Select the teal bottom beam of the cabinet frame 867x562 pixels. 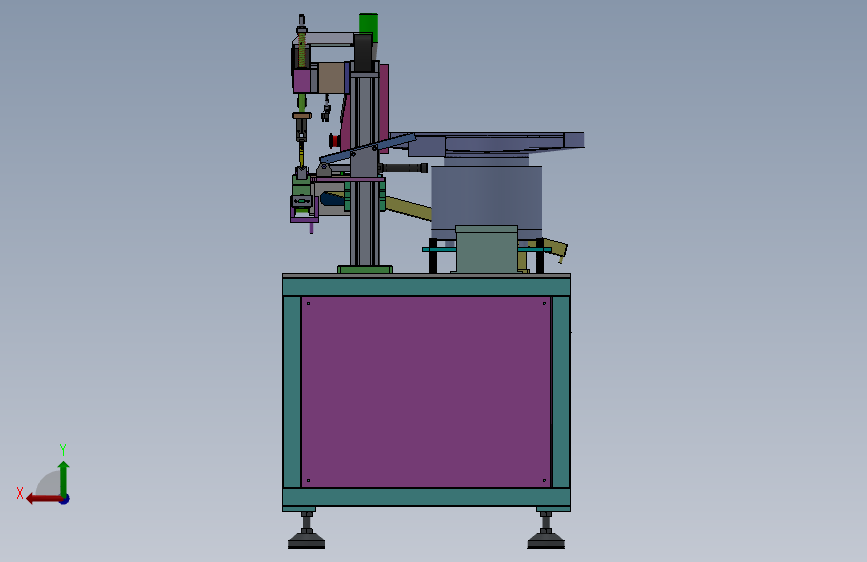(x=426, y=496)
